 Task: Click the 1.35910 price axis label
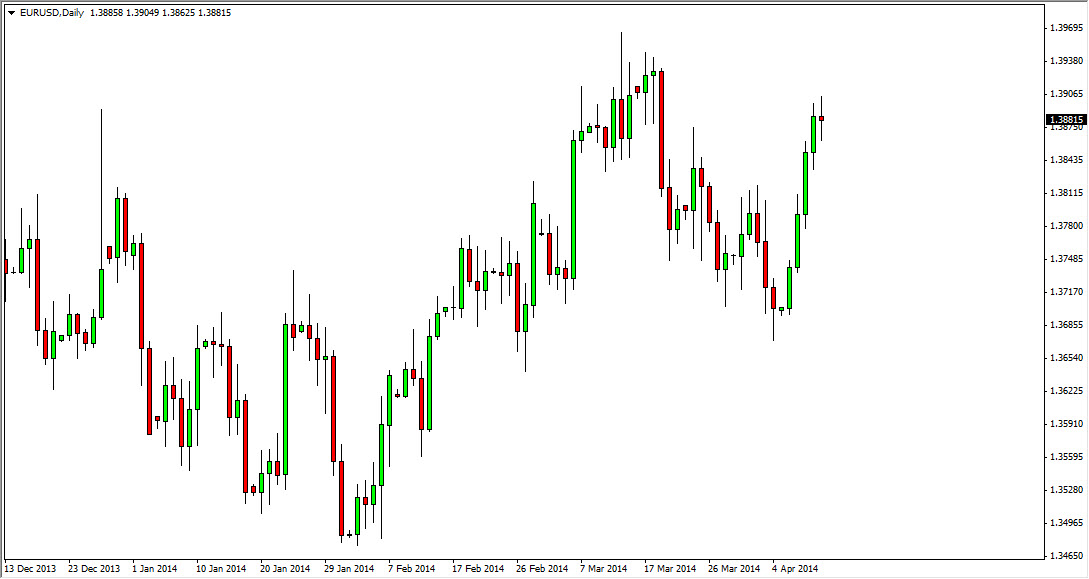pos(1067,423)
